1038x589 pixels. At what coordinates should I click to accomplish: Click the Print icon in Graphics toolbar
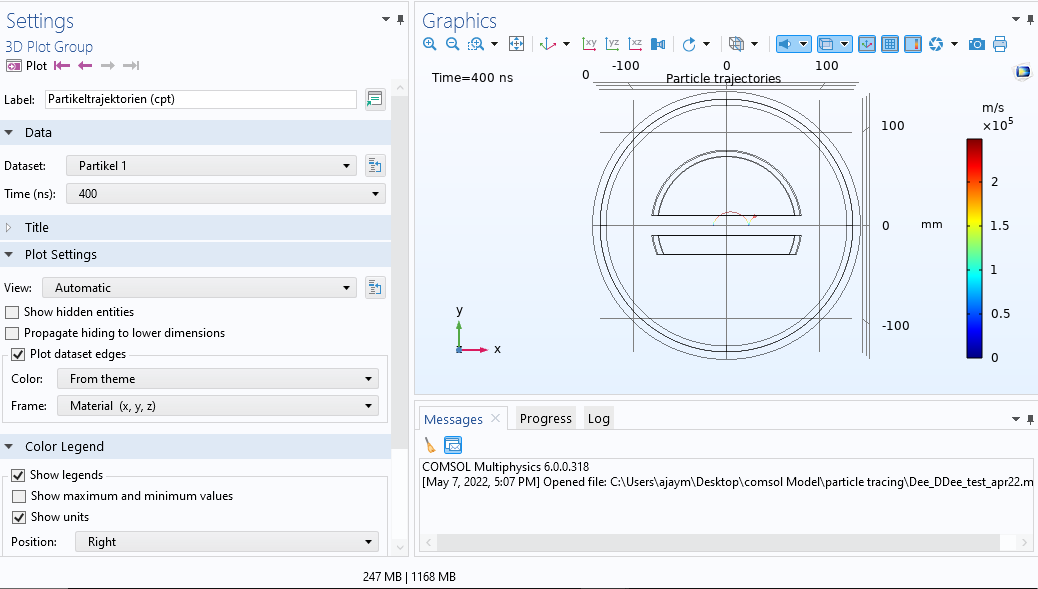pyautogui.click(x=999, y=44)
